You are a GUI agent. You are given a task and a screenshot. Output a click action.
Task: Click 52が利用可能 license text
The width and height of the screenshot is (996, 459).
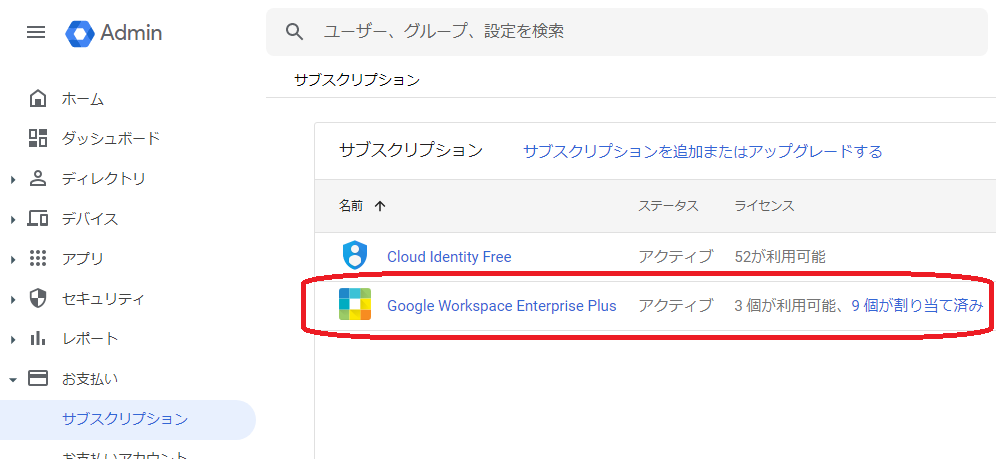pos(779,256)
